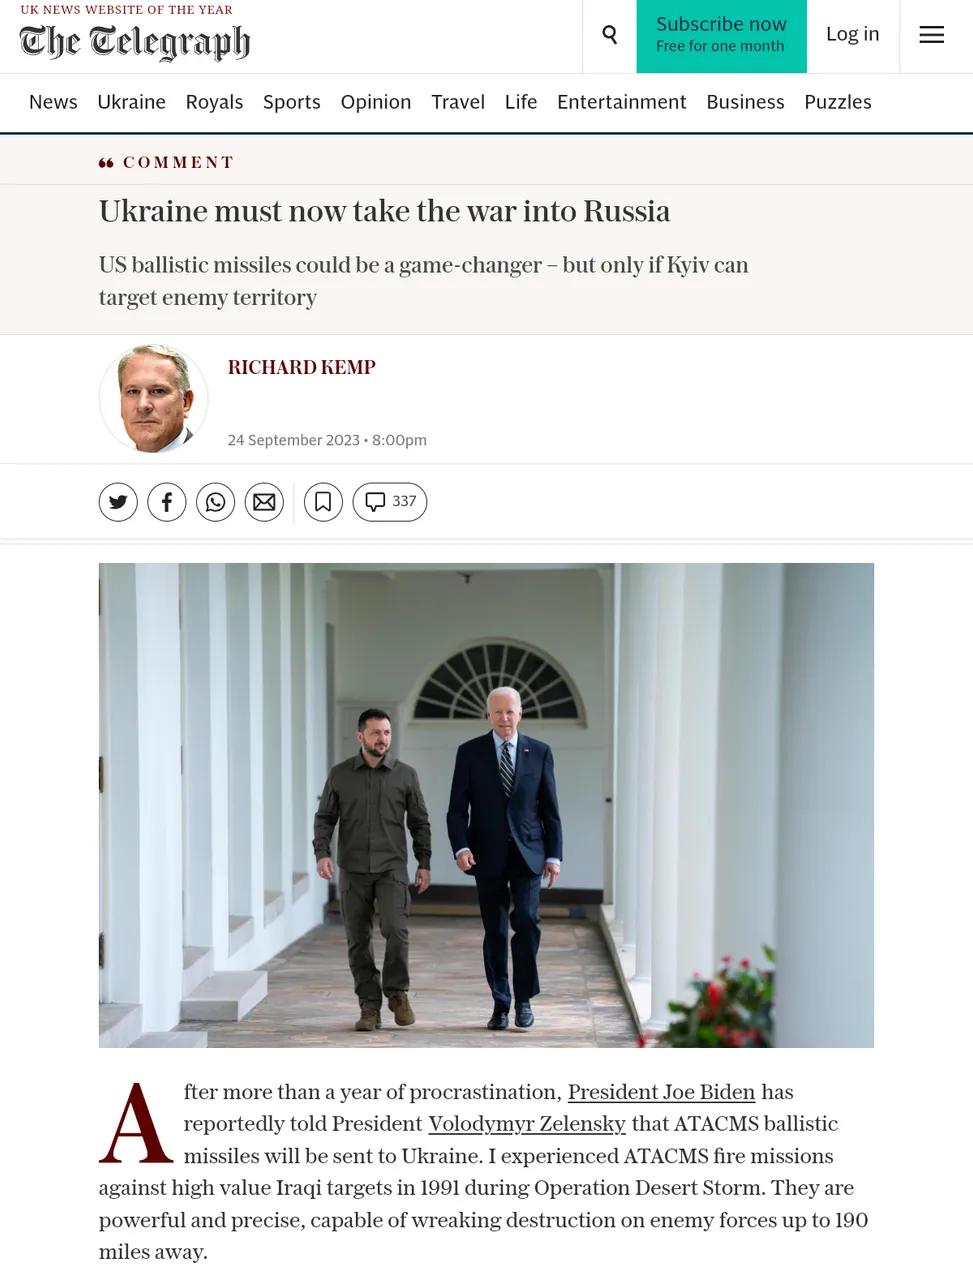
Task: Follow the President Joe Biden link
Action: tap(661, 1092)
